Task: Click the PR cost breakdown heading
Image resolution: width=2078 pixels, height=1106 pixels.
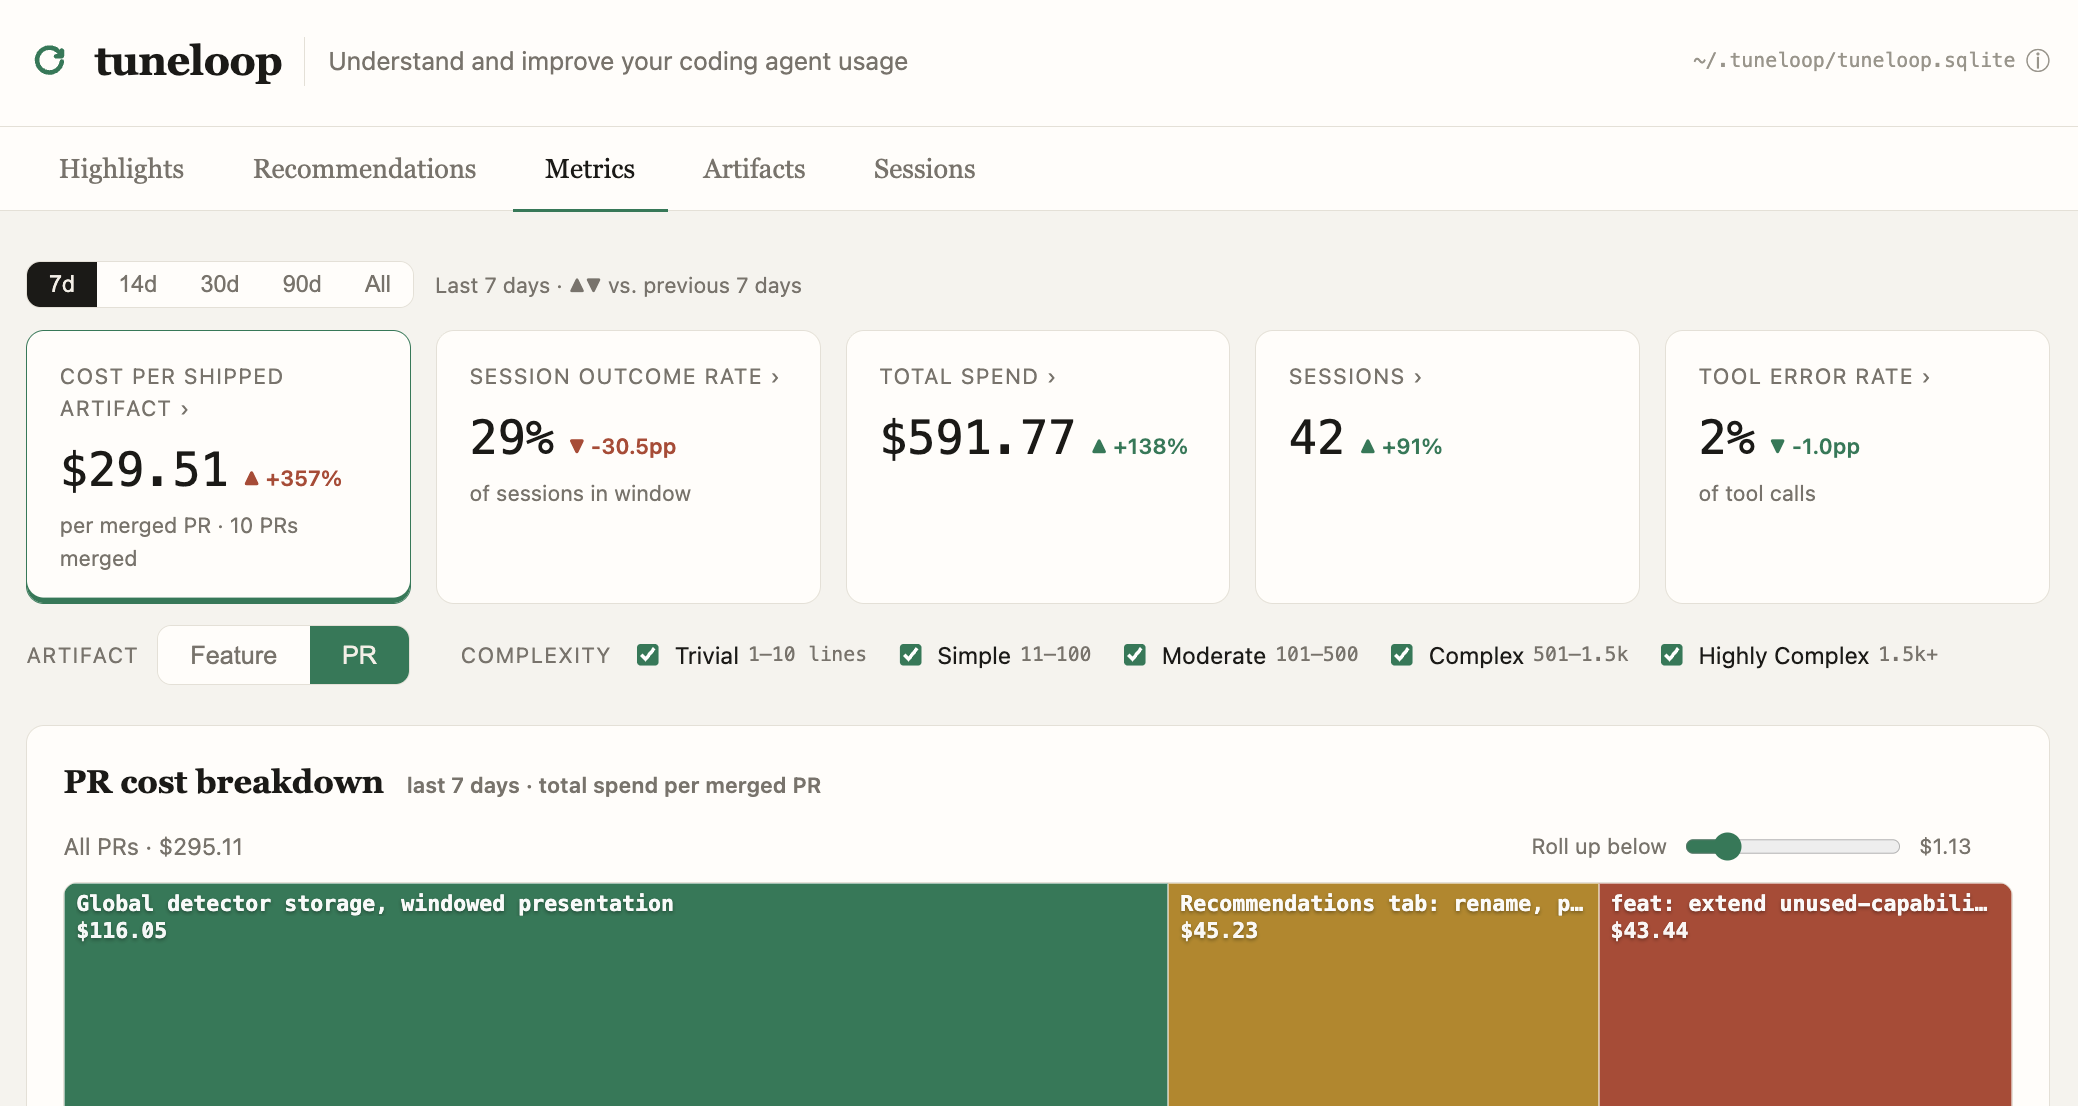Action: pos(223,782)
